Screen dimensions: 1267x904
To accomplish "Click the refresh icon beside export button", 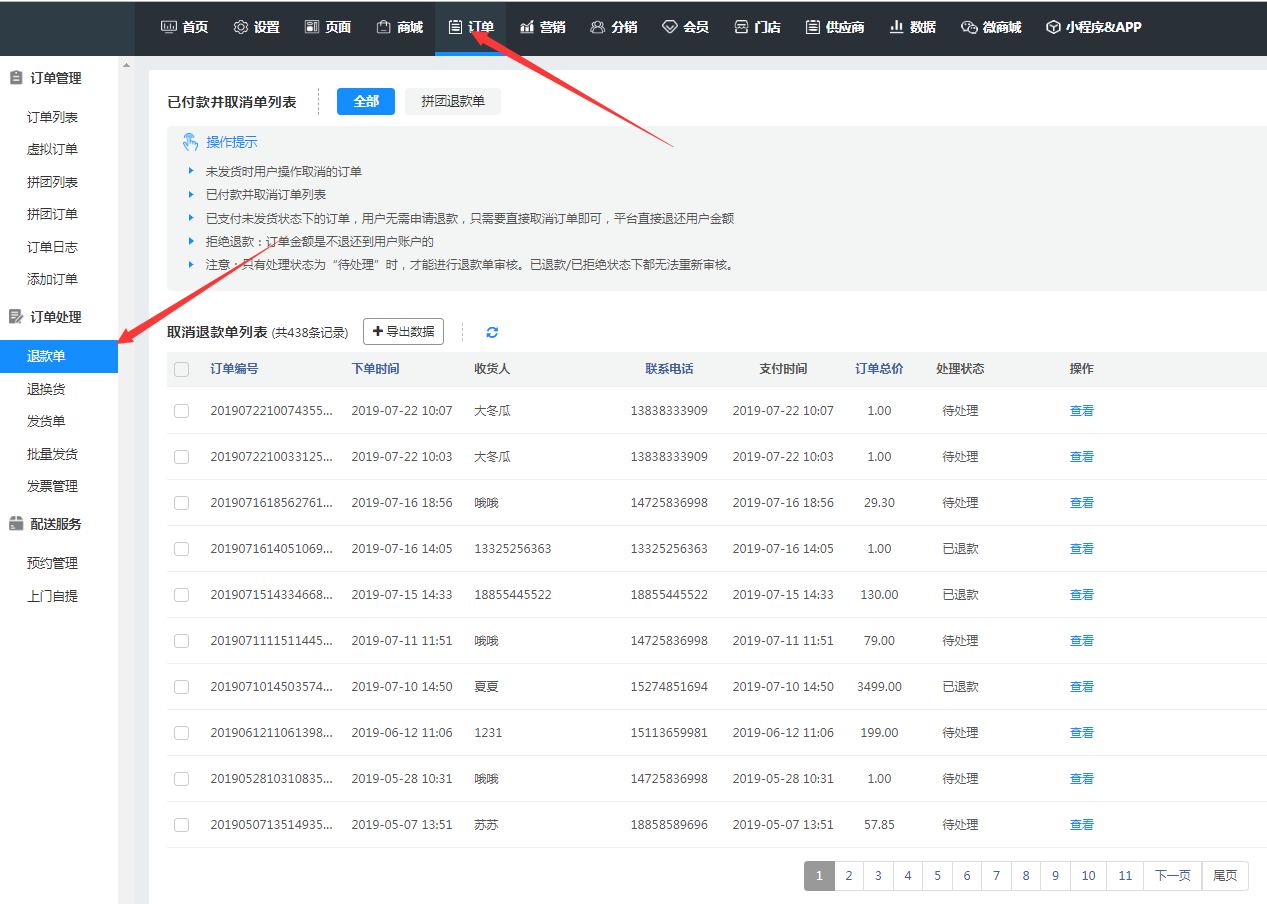I will click(492, 332).
